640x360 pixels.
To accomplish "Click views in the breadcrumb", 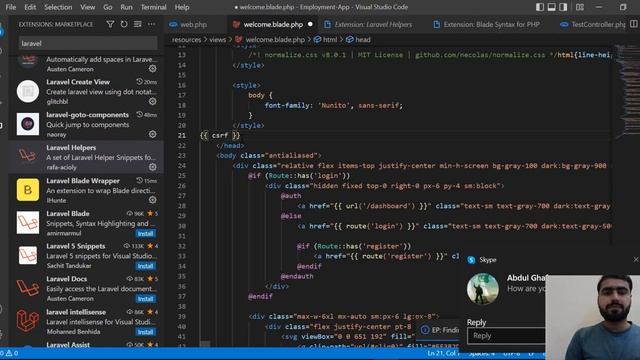I will tap(218, 40).
